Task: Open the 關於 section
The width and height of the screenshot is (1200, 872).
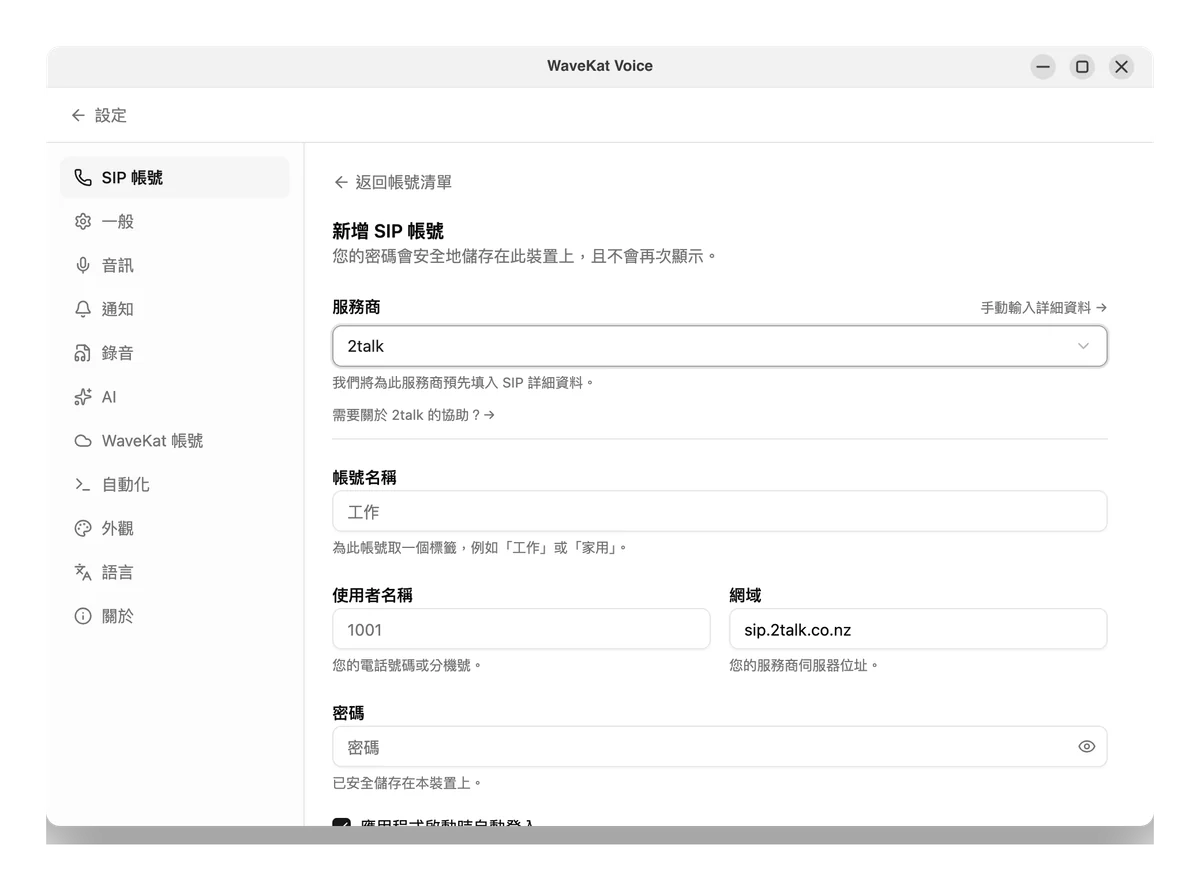Action: [x=175, y=616]
